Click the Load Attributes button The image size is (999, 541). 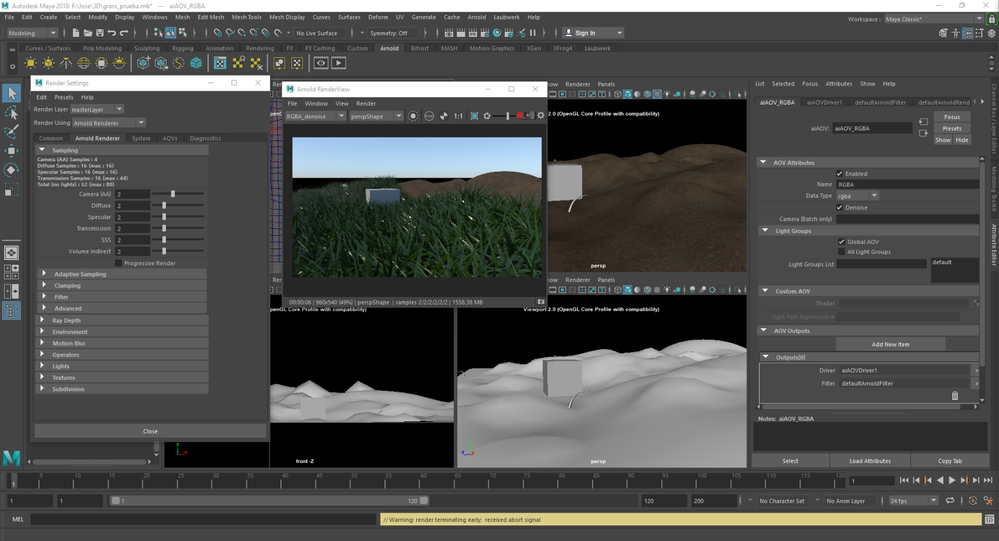point(870,461)
